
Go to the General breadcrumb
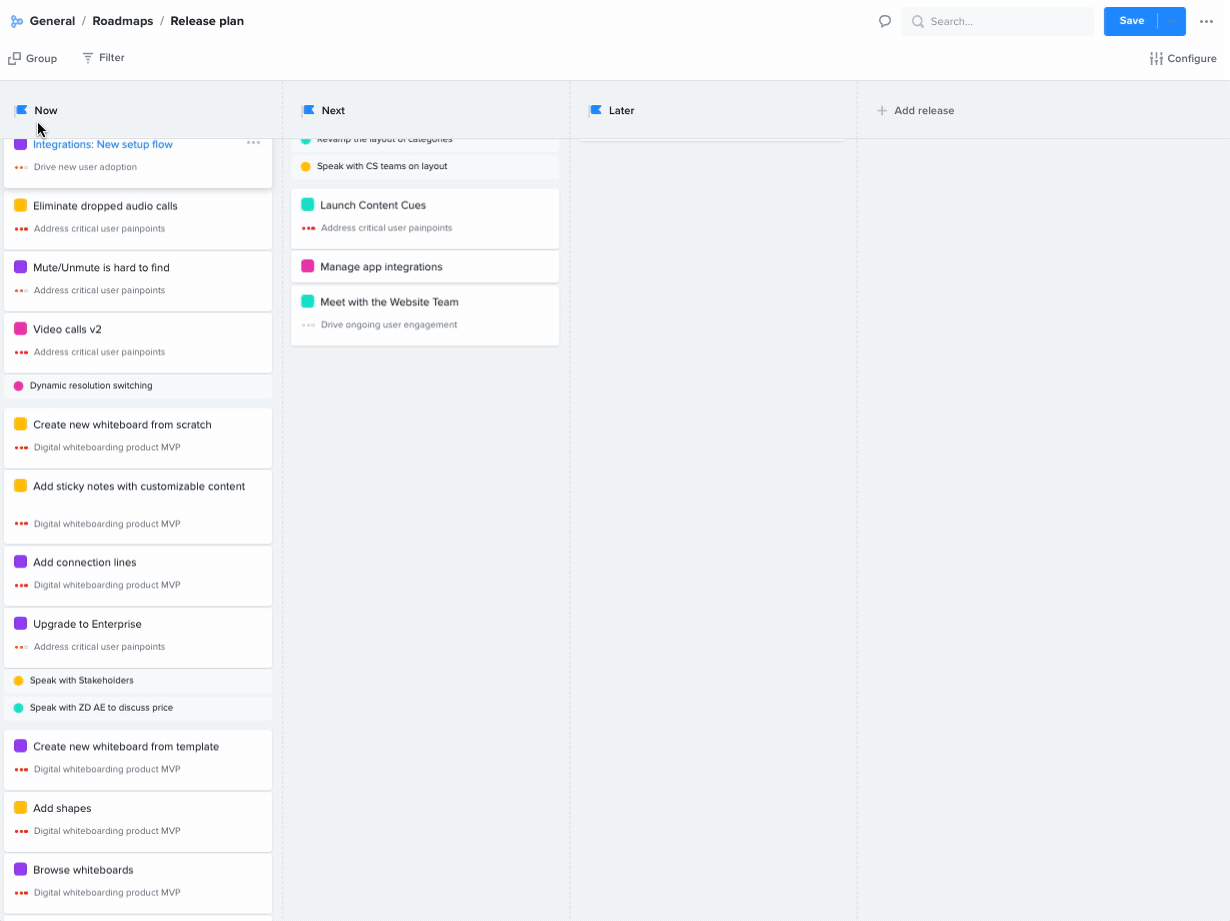(x=52, y=21)
